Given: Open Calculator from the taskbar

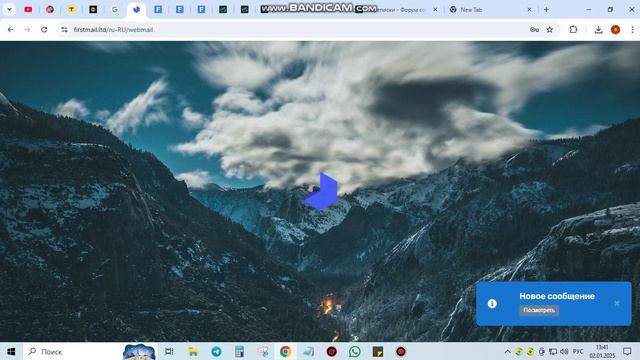Looking at the screenshot, I should click(x=239, y=351).
